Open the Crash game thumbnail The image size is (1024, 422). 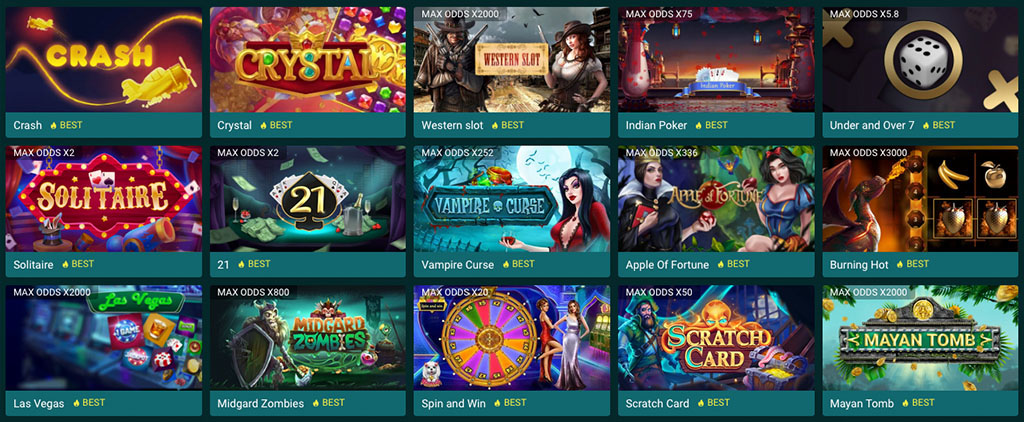coord(104,59)
